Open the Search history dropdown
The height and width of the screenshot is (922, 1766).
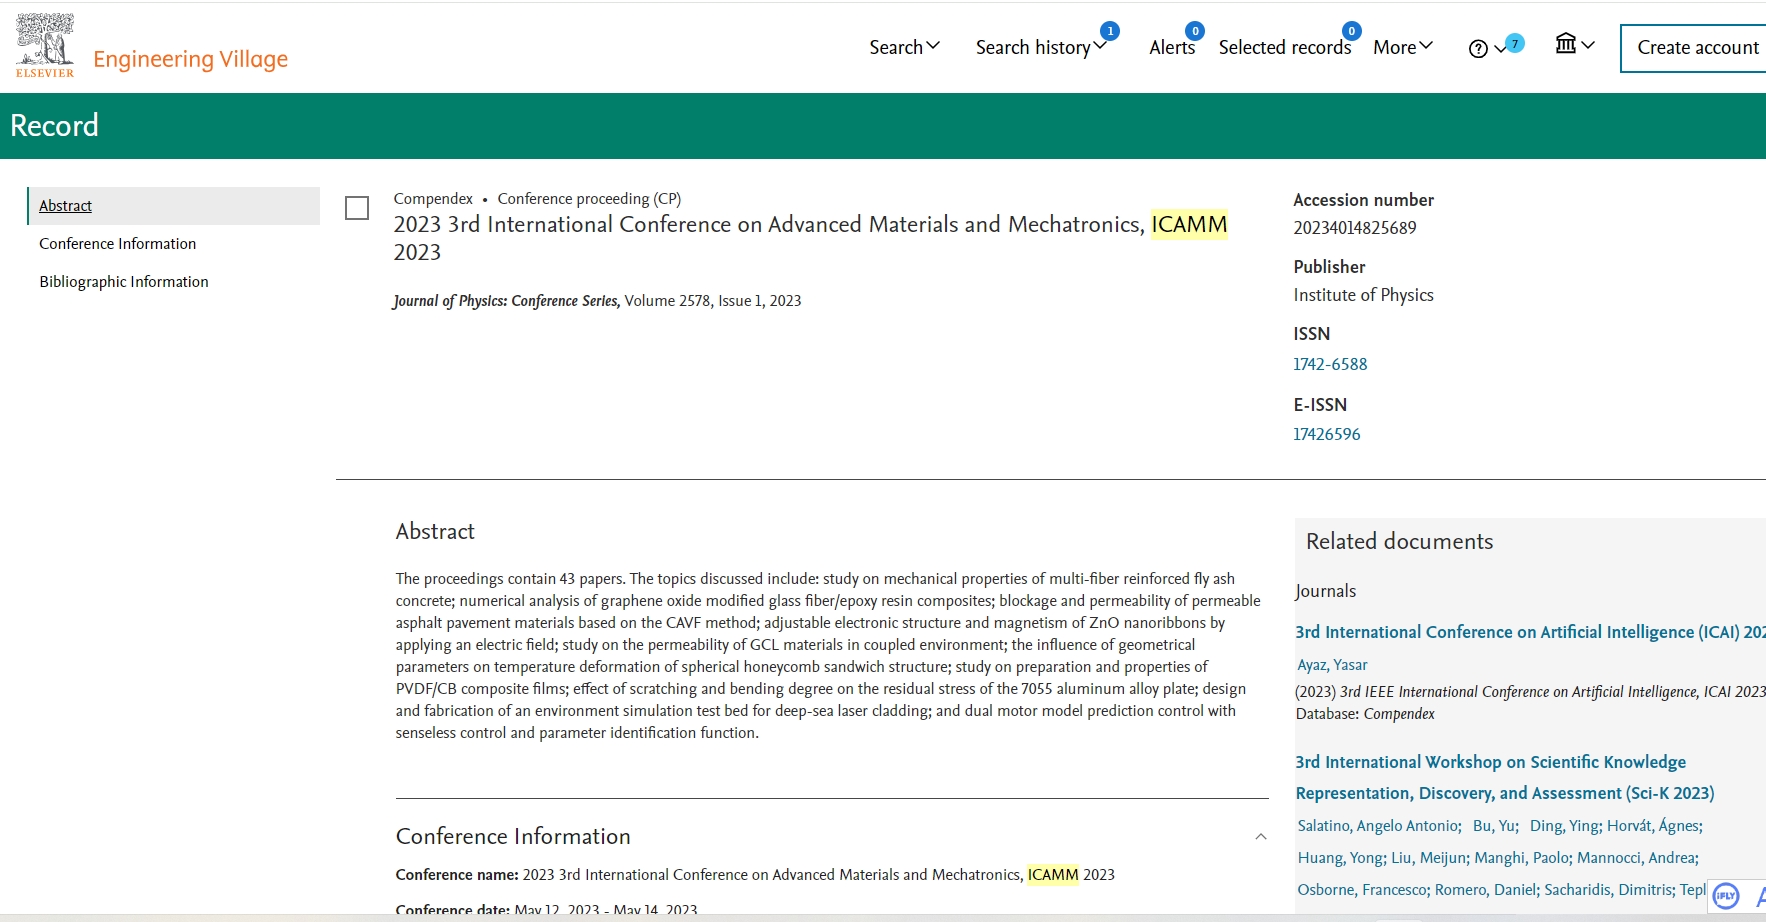(x=1041, y=47)
